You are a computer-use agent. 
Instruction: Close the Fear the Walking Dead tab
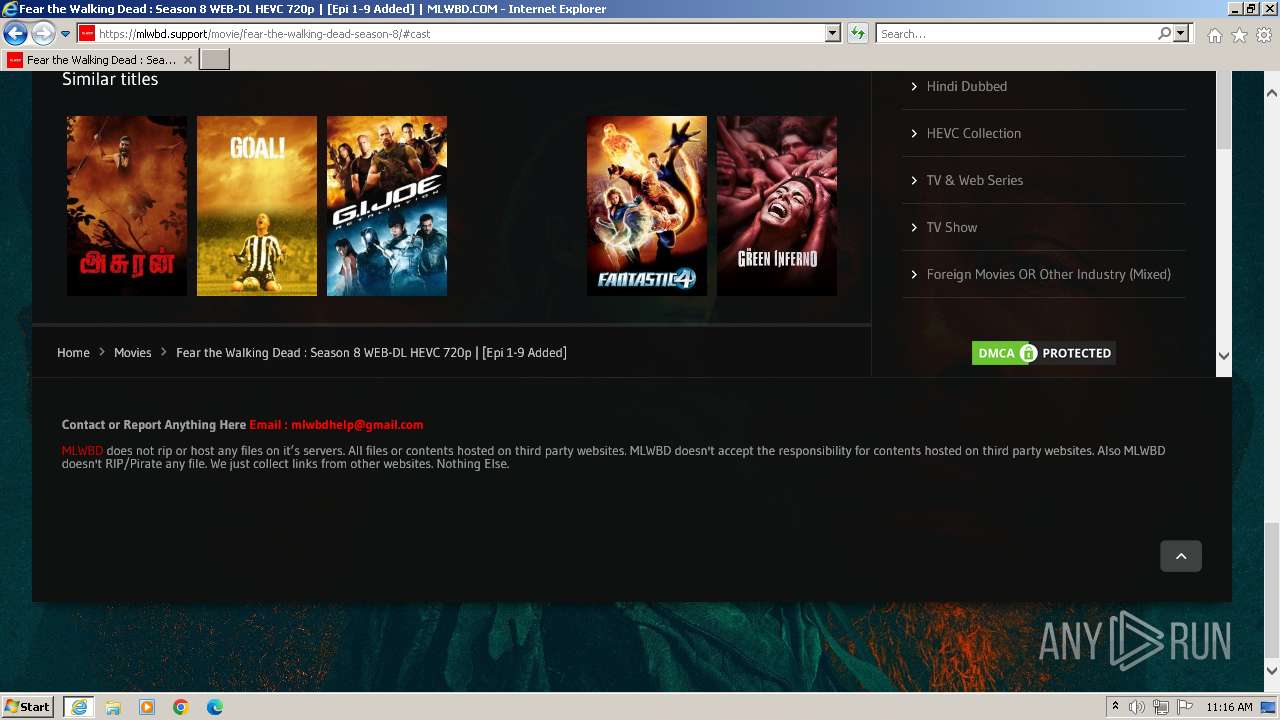pos(188,60)
